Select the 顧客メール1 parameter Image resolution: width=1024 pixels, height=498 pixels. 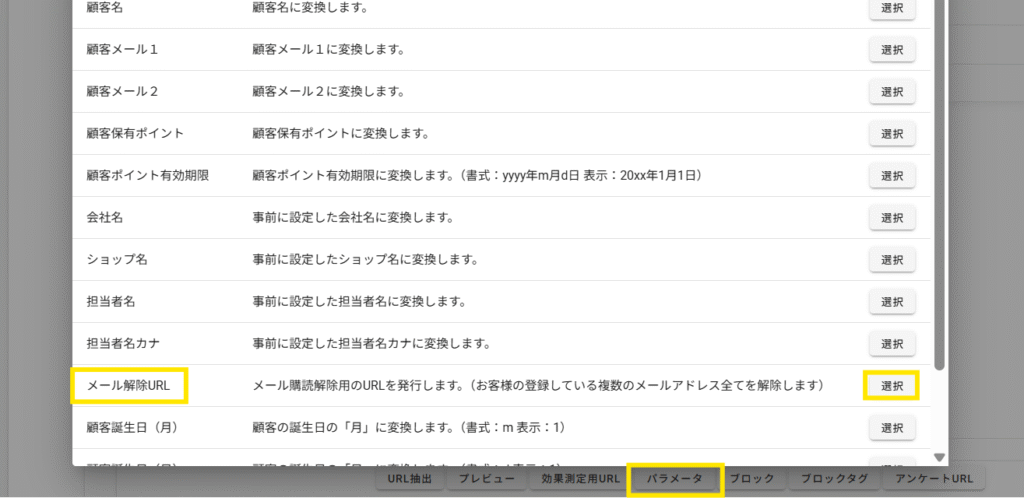point(891,50)
